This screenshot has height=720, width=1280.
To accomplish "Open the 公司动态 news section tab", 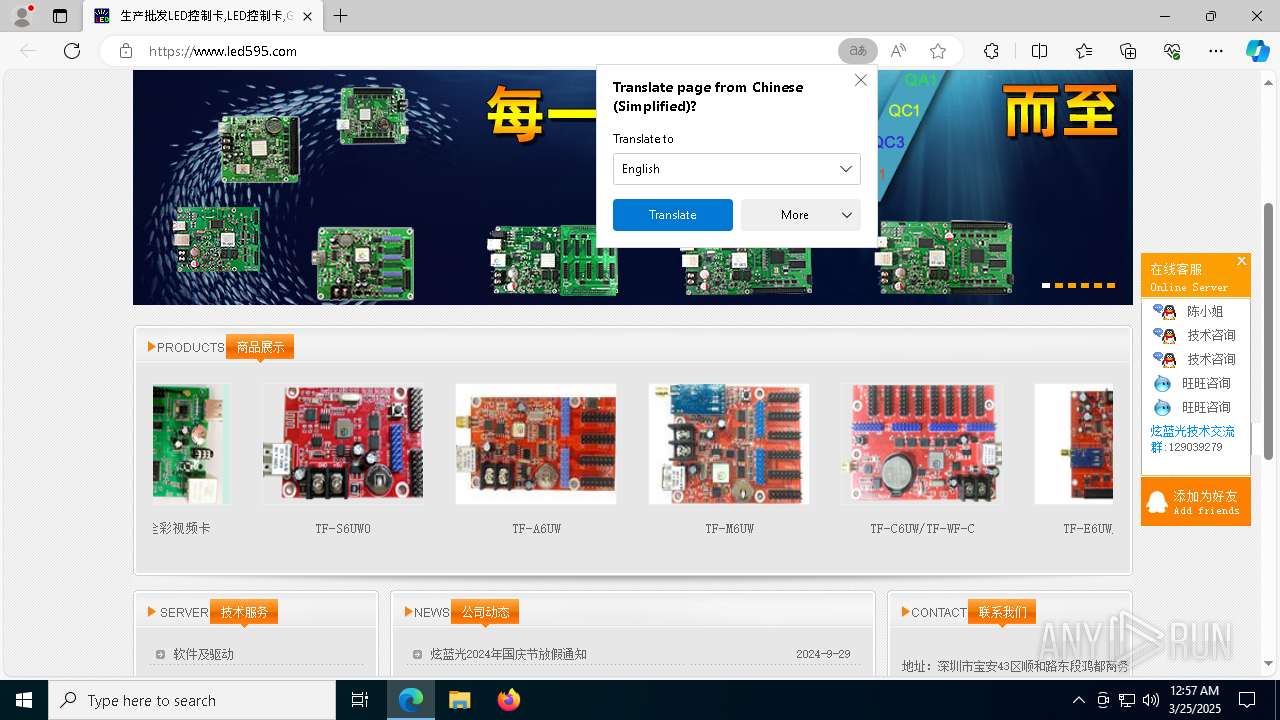I will (485, 612).
